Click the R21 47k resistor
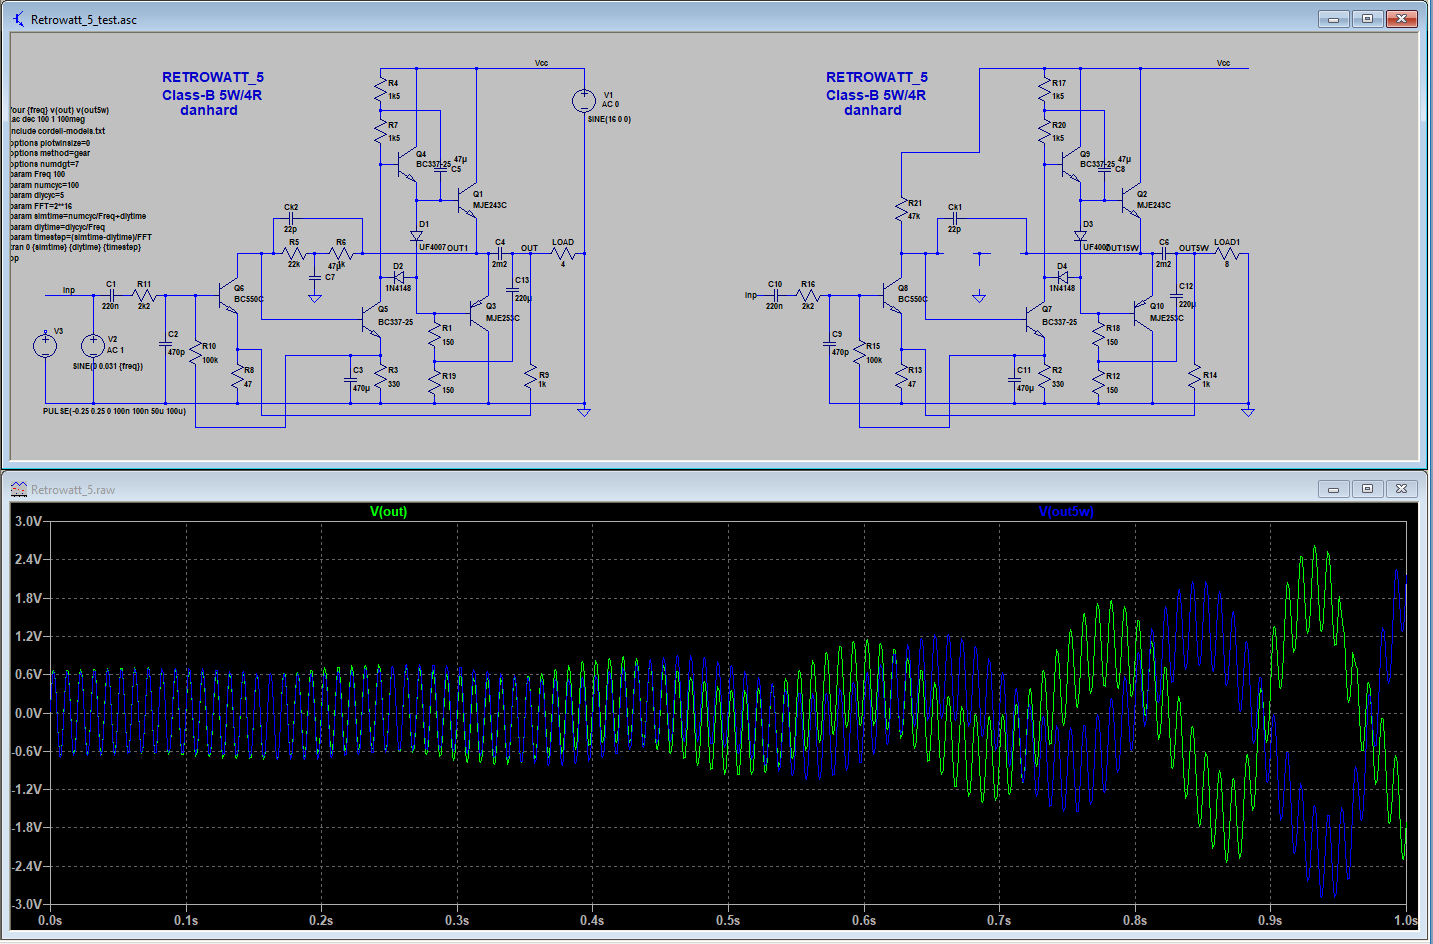This screenshot has width=1433, height=944. [x=901, y=209]
